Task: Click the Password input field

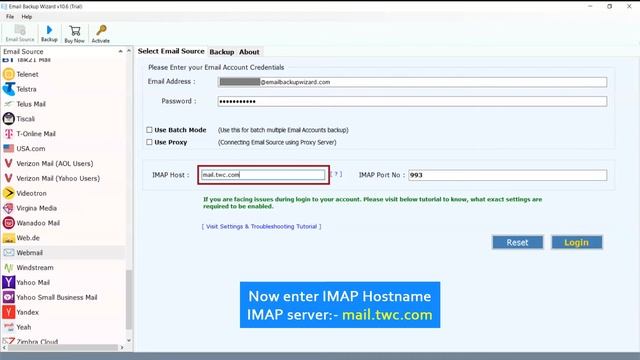Action: click(x=412, y=101)
